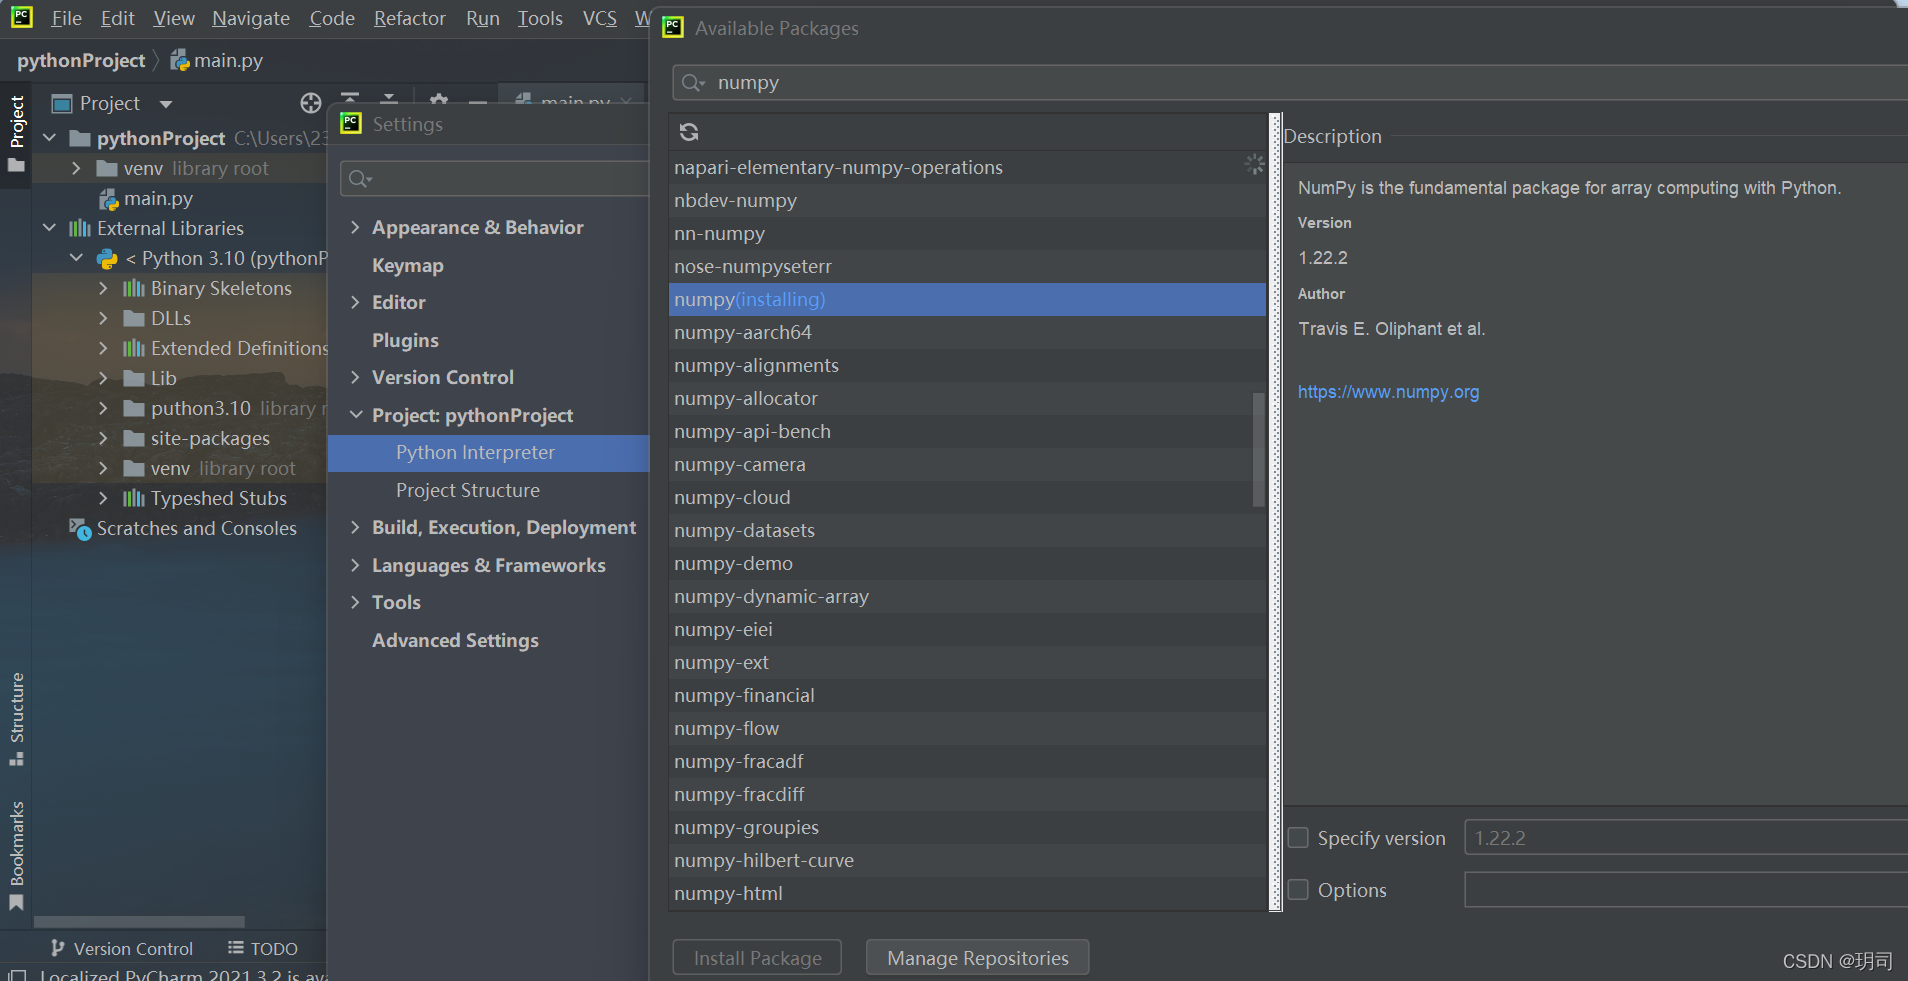Image resolution: width=1908 pixels, height=981 pixels.
Task: Expand the venv library root folder
Action: pos(76,169)
